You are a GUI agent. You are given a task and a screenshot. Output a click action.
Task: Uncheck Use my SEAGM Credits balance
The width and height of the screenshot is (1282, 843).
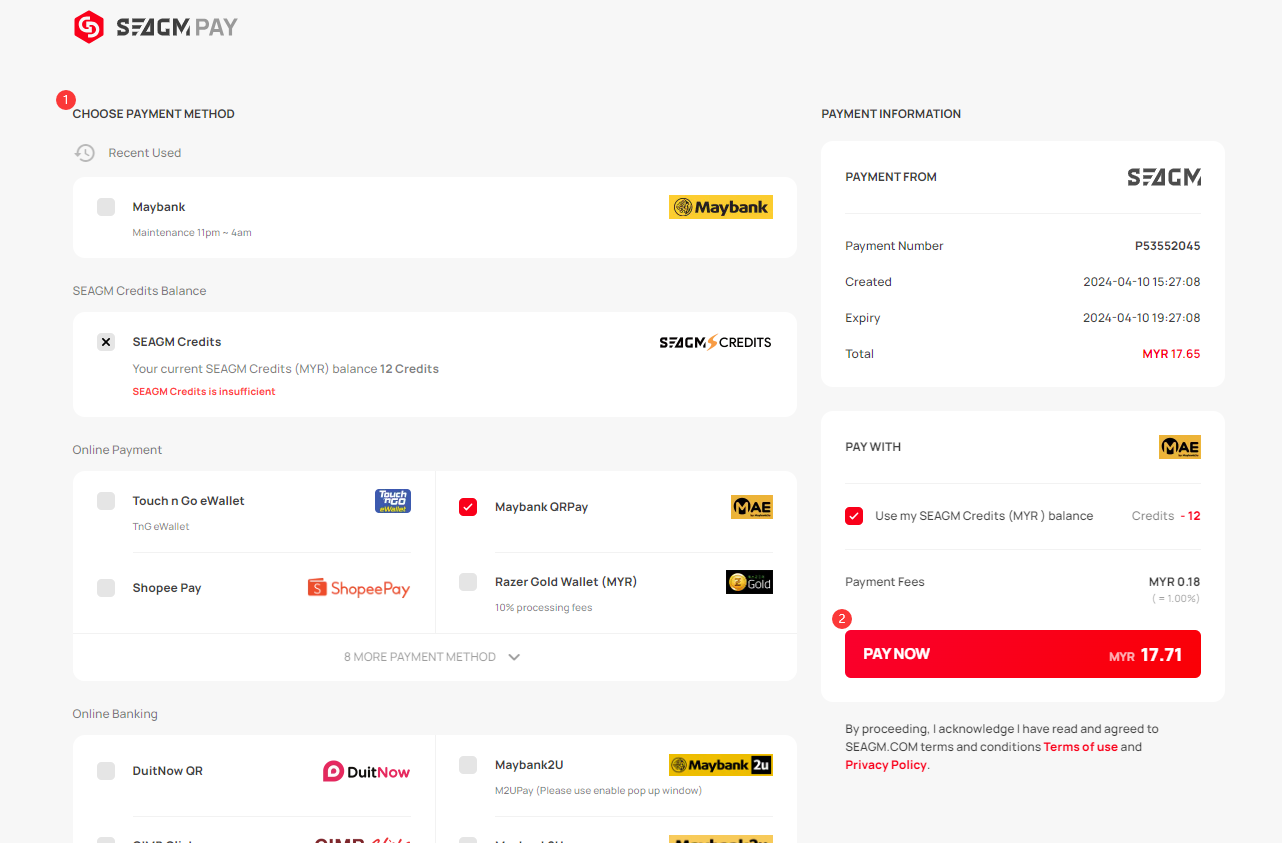click(854, 516)
